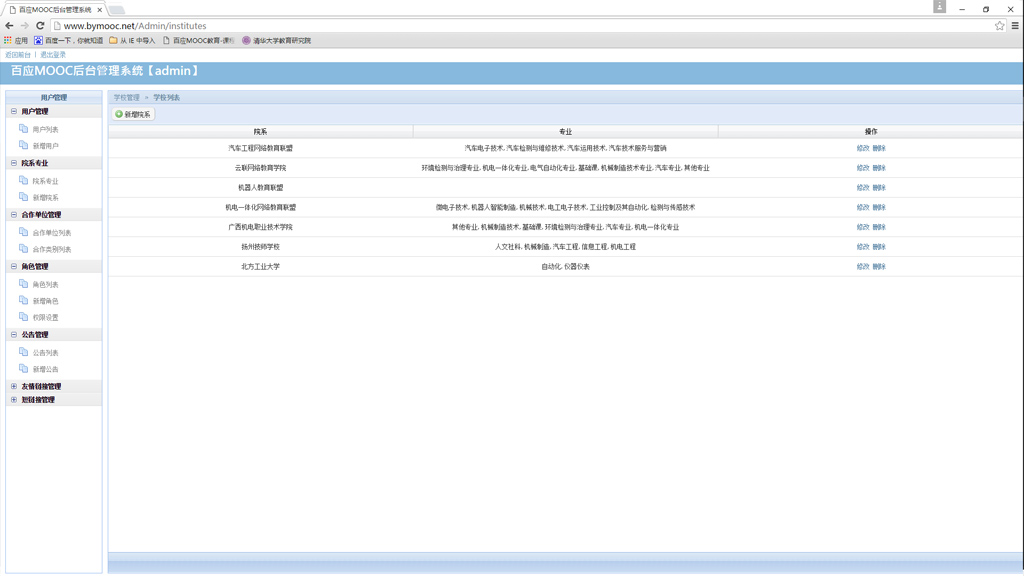This screenshot has height=576, width=1024.
Task: Bookmark this page with the star icon
Action: coord(999,26)
